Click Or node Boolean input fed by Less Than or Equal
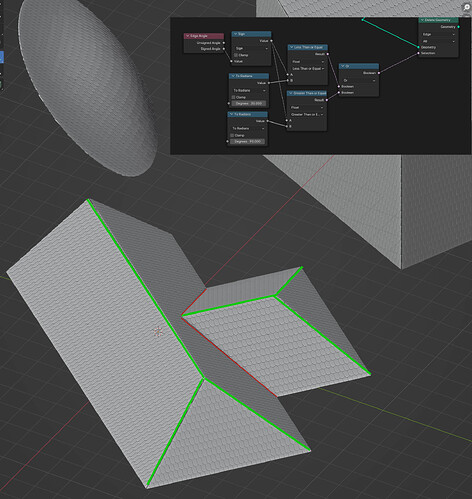This screenshot has height=499, width=472. [339, 86]
